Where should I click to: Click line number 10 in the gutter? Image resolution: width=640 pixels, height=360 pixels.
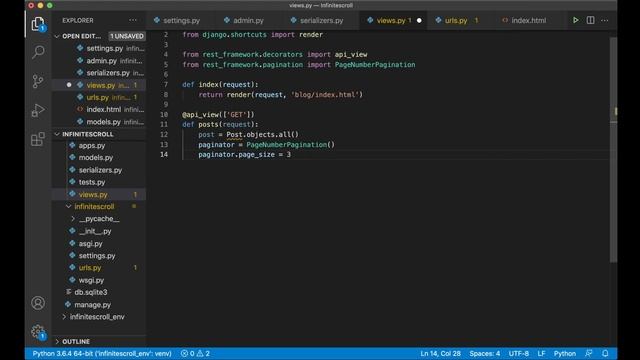(164, 115)
